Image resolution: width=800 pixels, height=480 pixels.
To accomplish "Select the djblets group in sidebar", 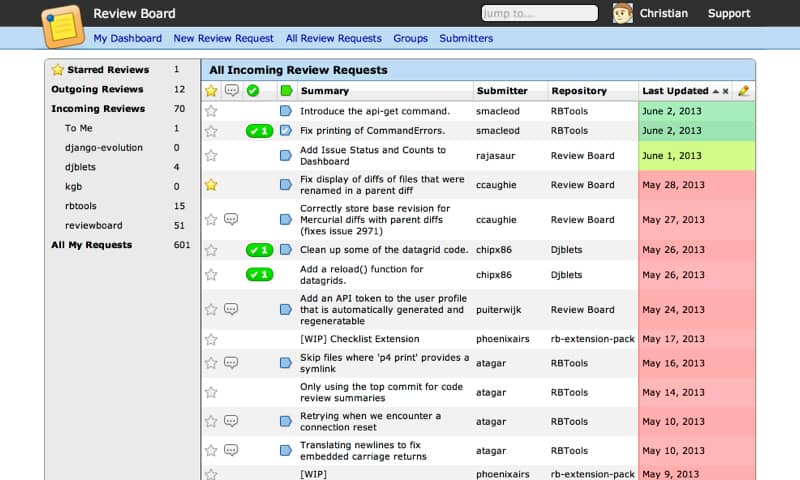I will pyautogui.click(x=80, y=167).
